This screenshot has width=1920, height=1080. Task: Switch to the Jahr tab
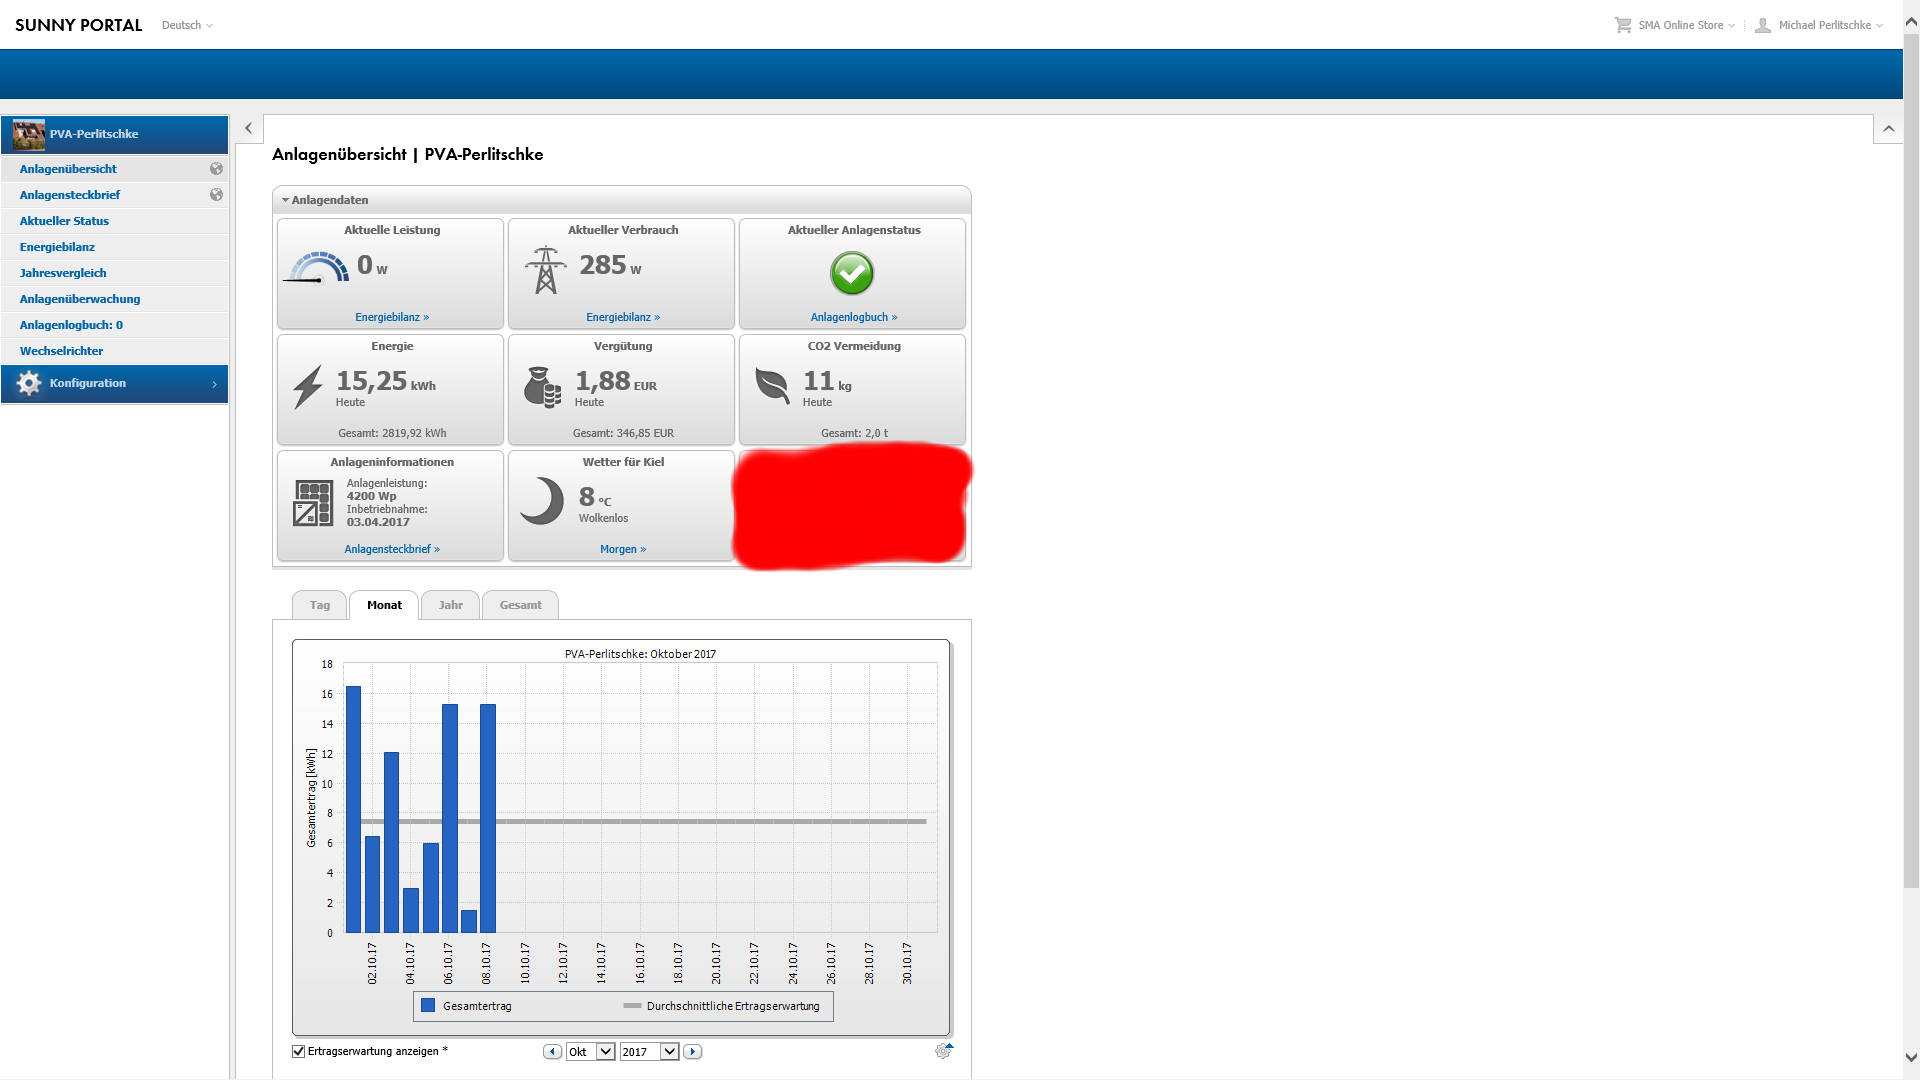point(450,605)
